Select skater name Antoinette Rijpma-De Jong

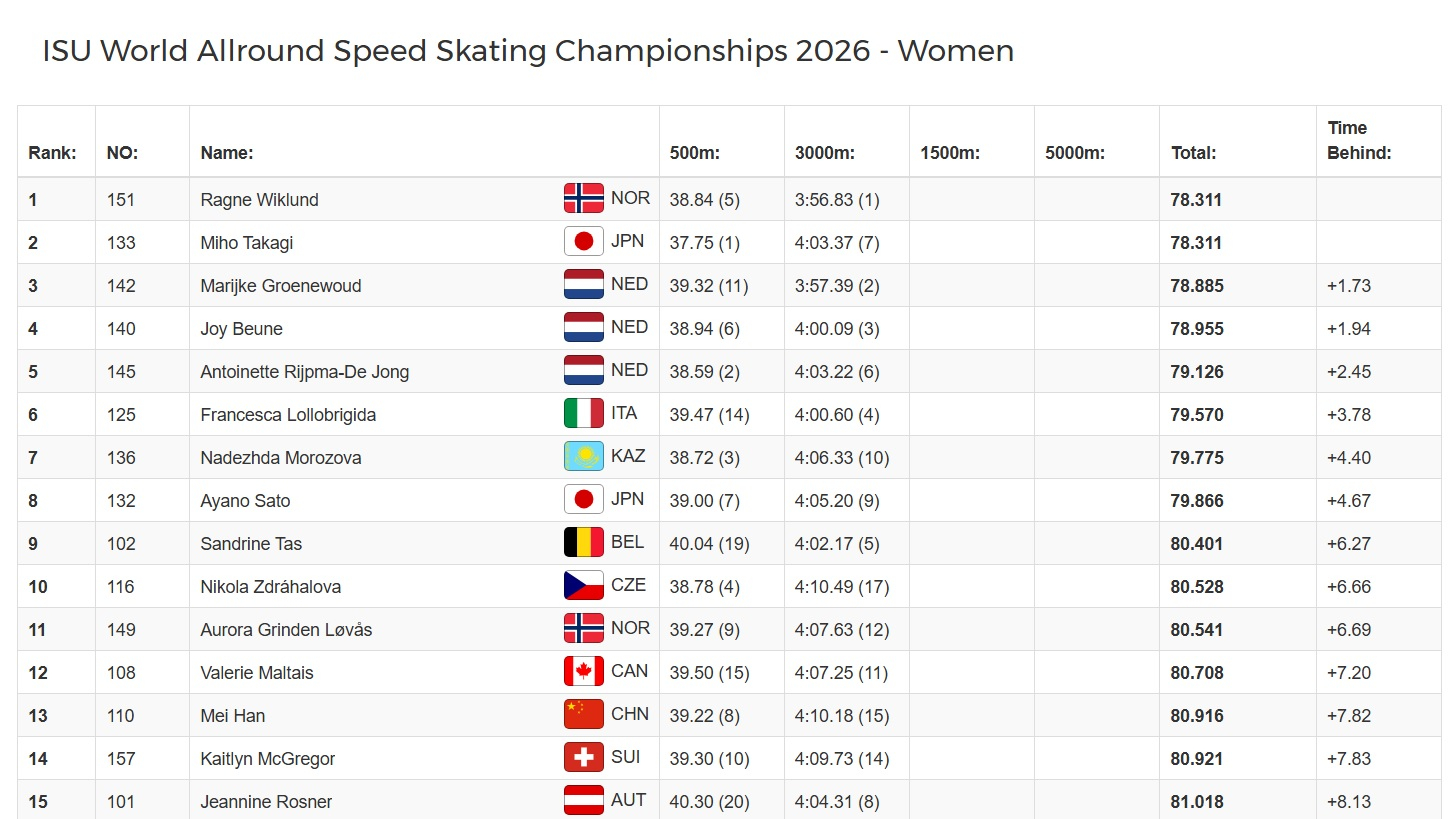pyautogui.click(x=305, y=371)
